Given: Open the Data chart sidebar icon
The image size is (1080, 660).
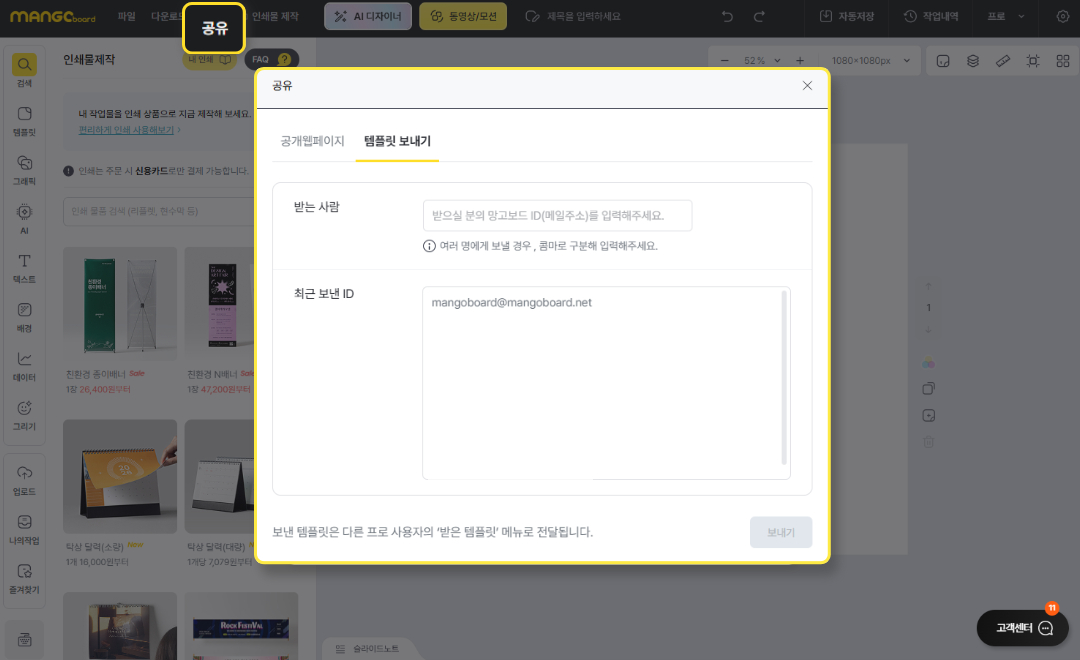Looking at the screenshot, I should [x=25, y=364].
